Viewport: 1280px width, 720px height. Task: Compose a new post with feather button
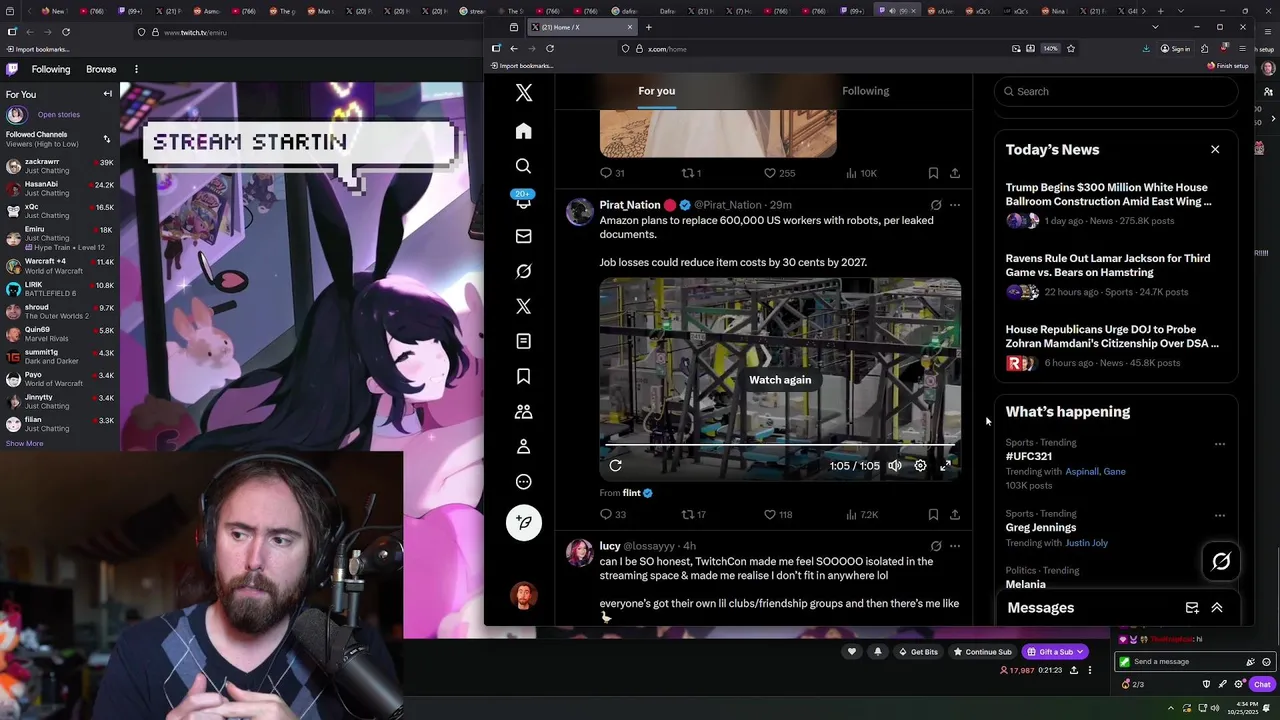click(x=523, y=522)
